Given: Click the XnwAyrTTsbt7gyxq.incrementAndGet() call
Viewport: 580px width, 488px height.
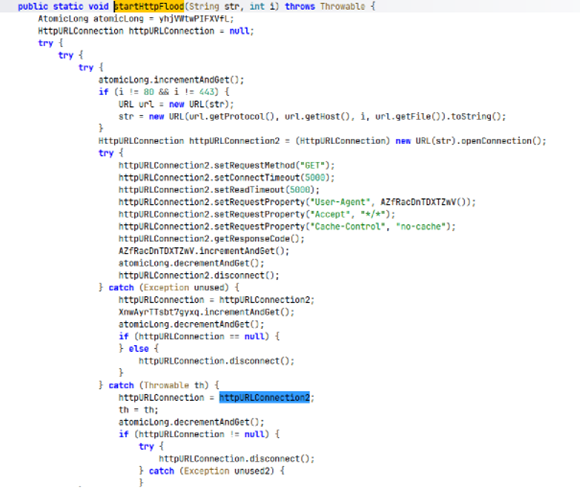Looking at the screenshot, I should [x=206, y=312].
